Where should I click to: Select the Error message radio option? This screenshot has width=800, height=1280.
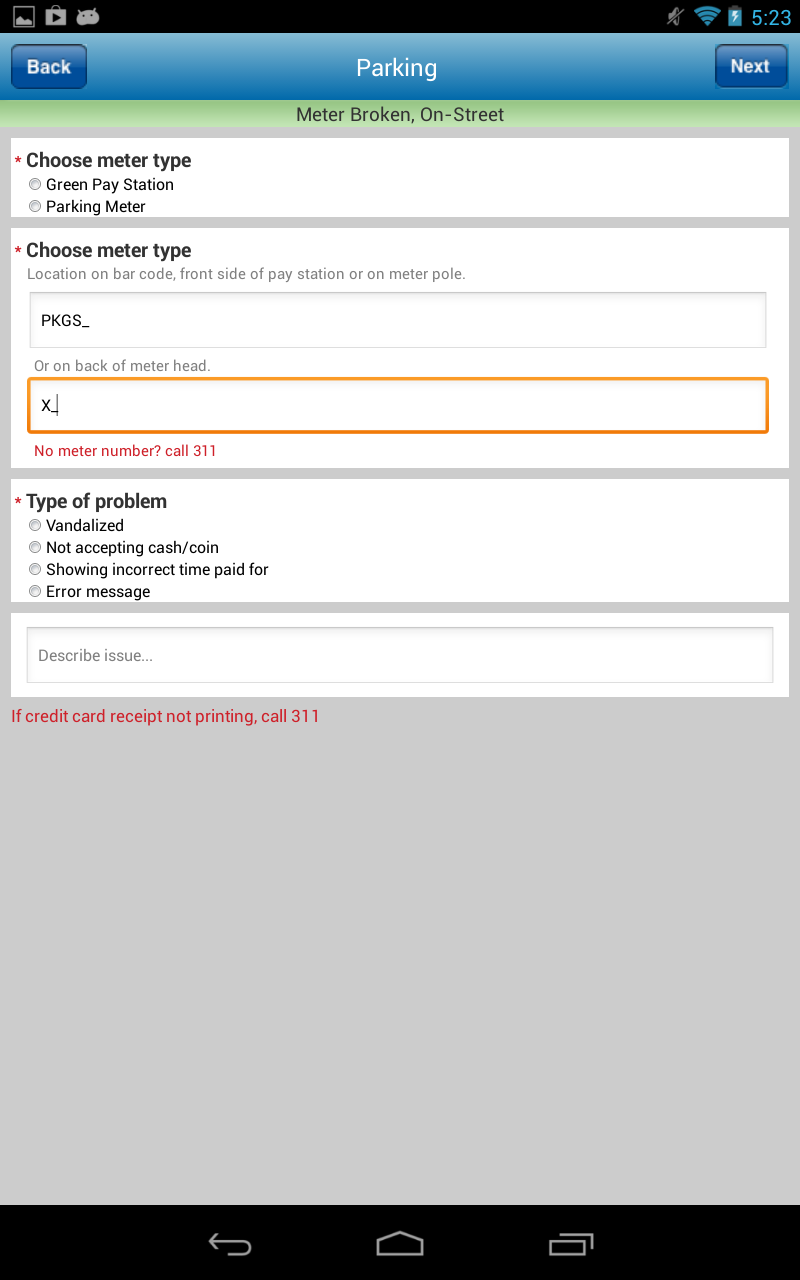tap(36, 591)
